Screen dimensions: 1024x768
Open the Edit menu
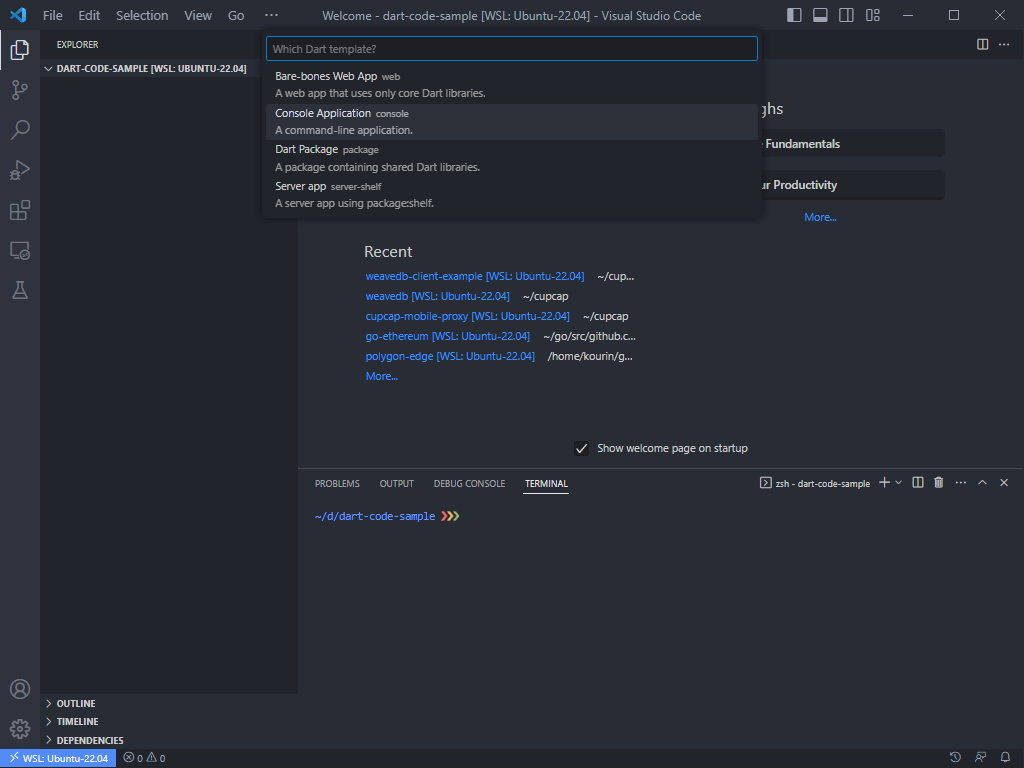point(89,15)
